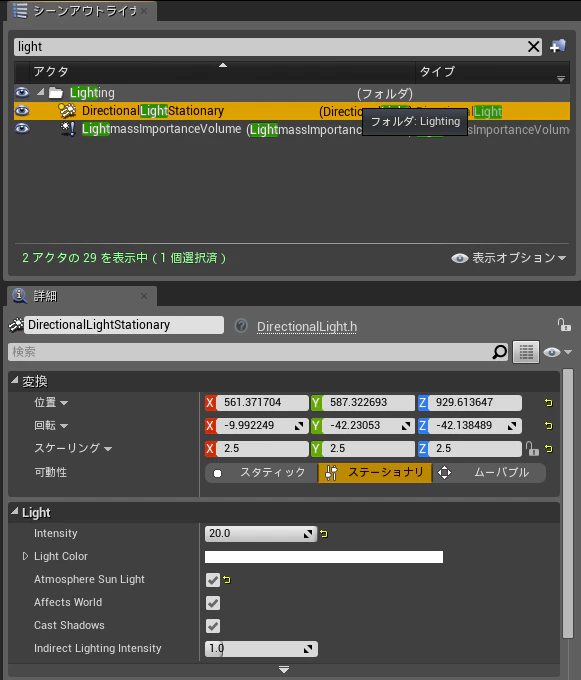Collapse the Light section

coord(15,511)
